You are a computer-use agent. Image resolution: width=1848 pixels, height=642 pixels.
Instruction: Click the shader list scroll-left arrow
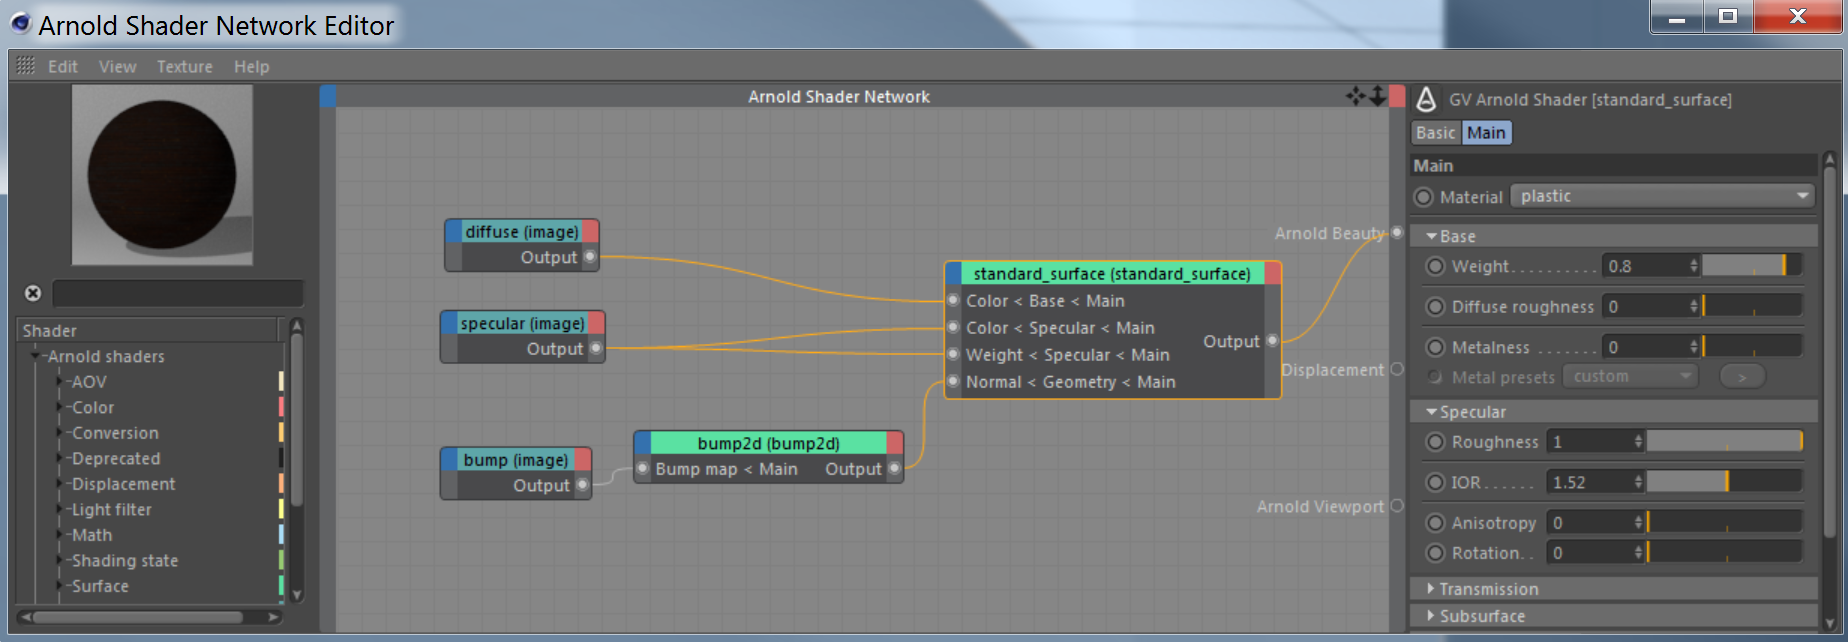26,617
